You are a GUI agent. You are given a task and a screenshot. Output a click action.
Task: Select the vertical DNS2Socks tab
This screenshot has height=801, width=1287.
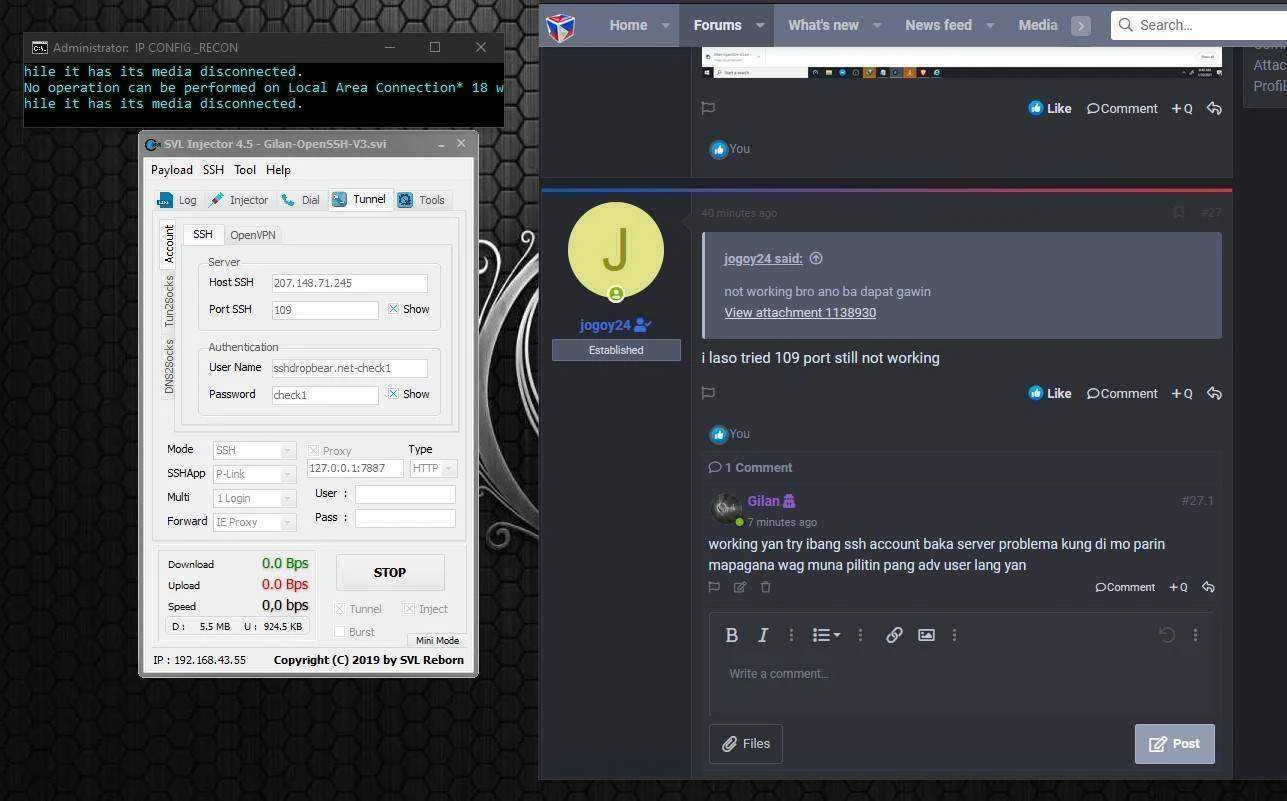click(169, 366)
